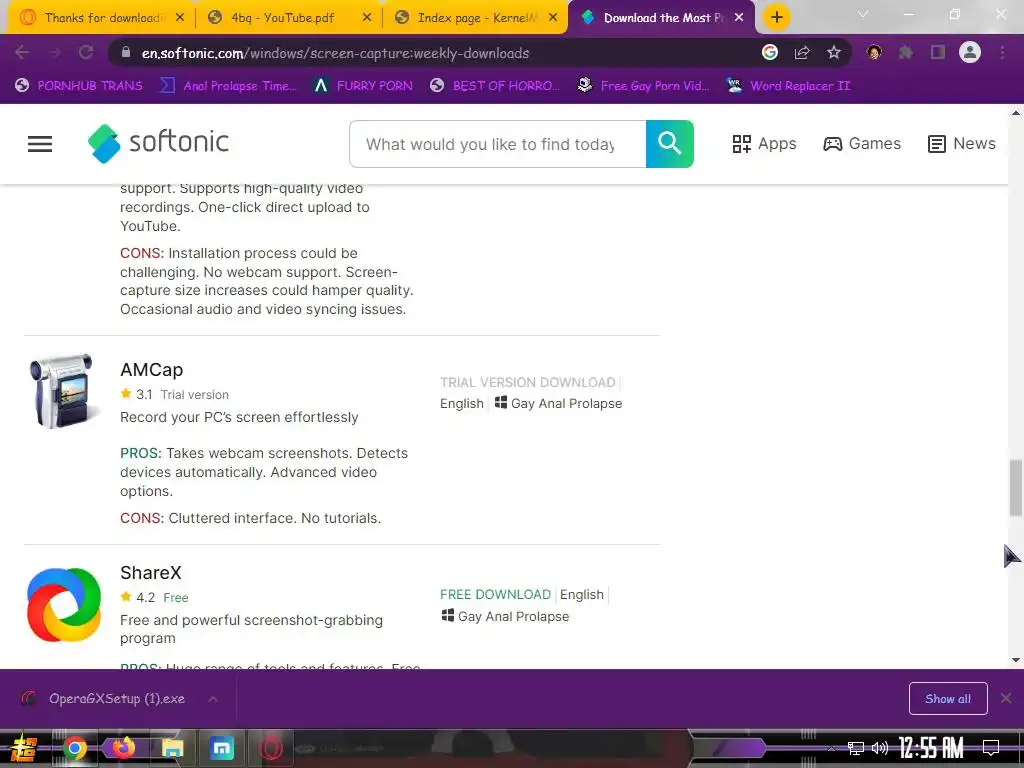Image resolution: width=1024 pixels, height=768 pixels.
Task: Click the 12:55 AM clock
Action: coord(931,748)
